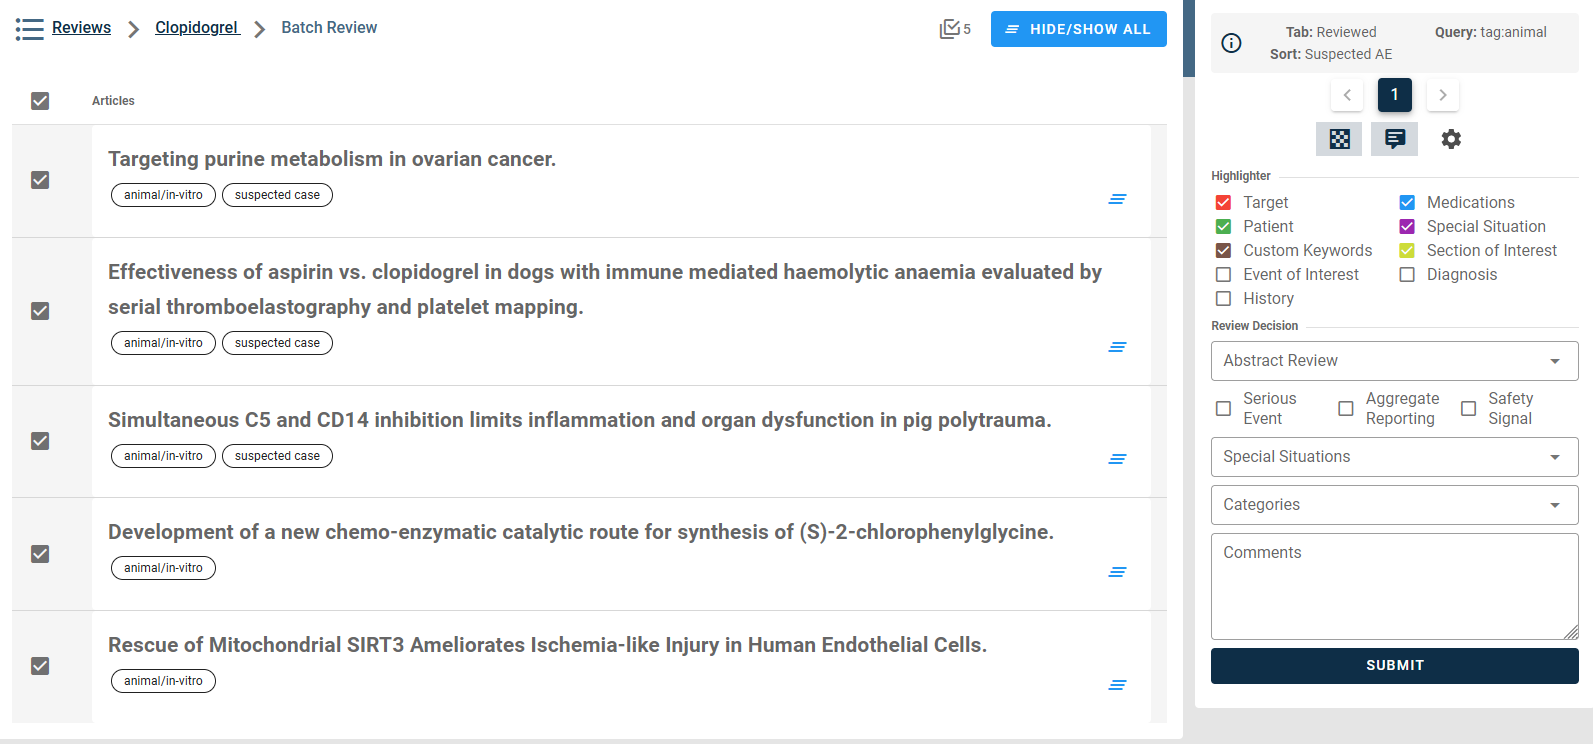The height and width of the screenshot is (744, 1593).
Task: Go to next page arrow
Action: pos(1442,95)
